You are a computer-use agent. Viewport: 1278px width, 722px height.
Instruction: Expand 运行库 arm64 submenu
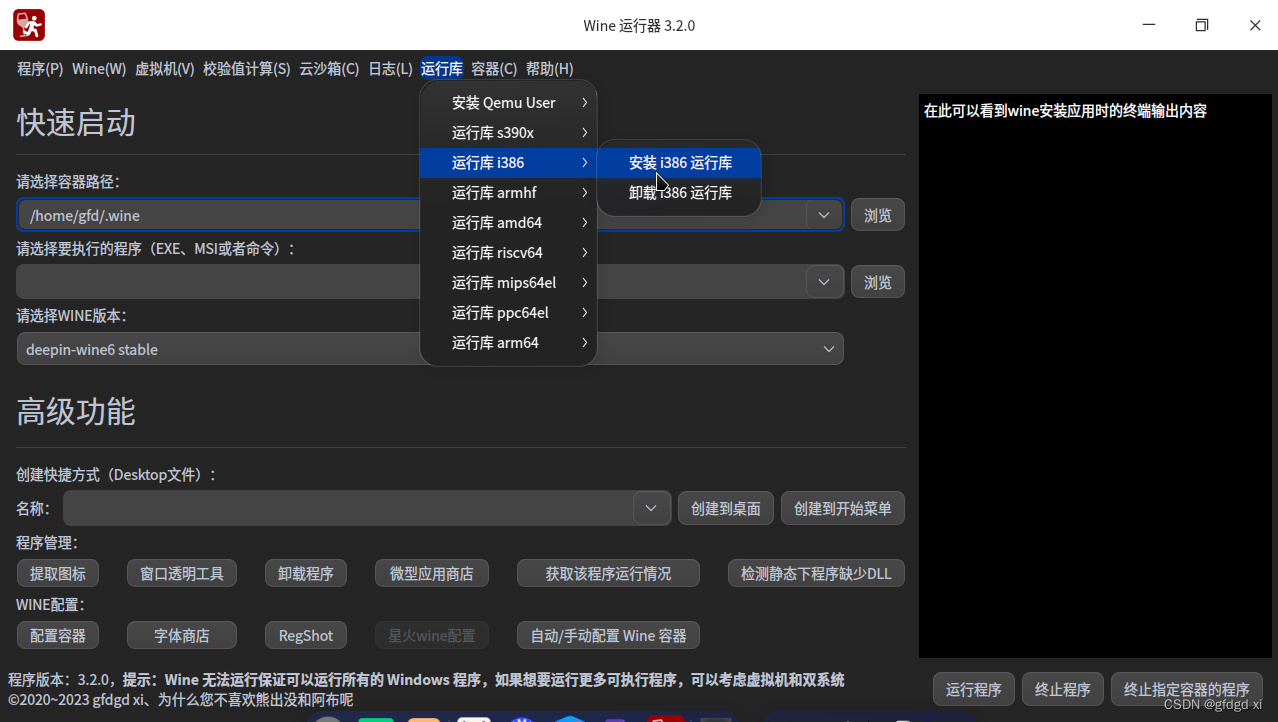508,343
